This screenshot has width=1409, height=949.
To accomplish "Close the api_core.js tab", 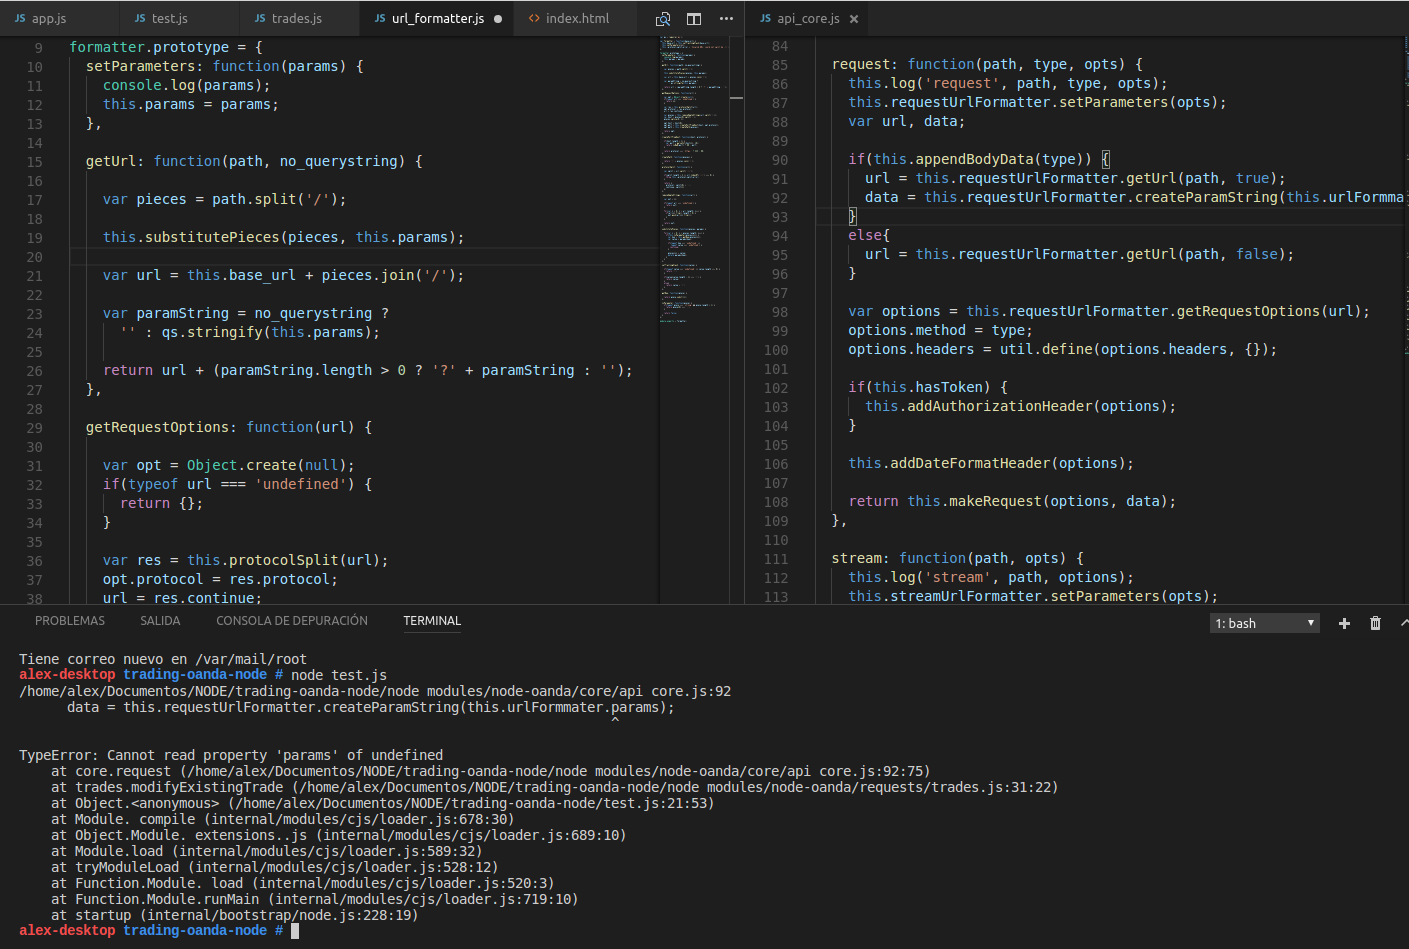I will pos(854,19).
